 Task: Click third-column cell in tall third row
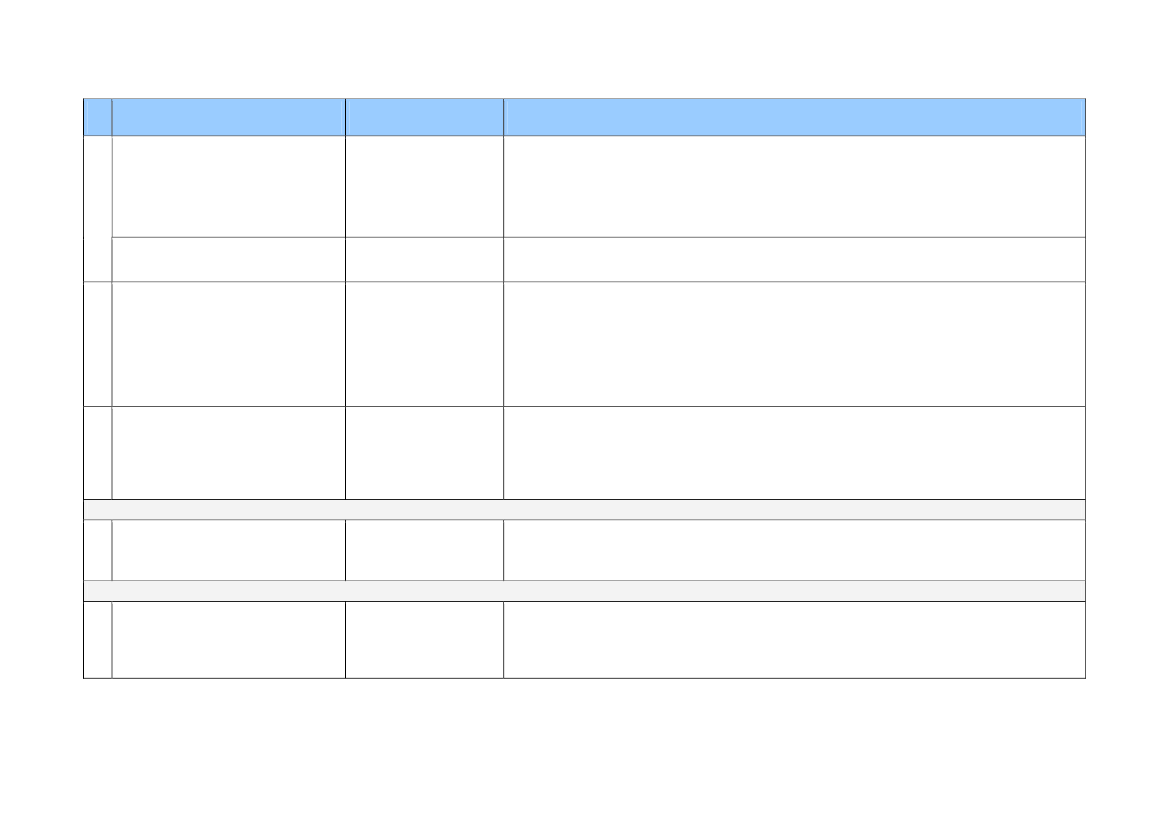424,344
